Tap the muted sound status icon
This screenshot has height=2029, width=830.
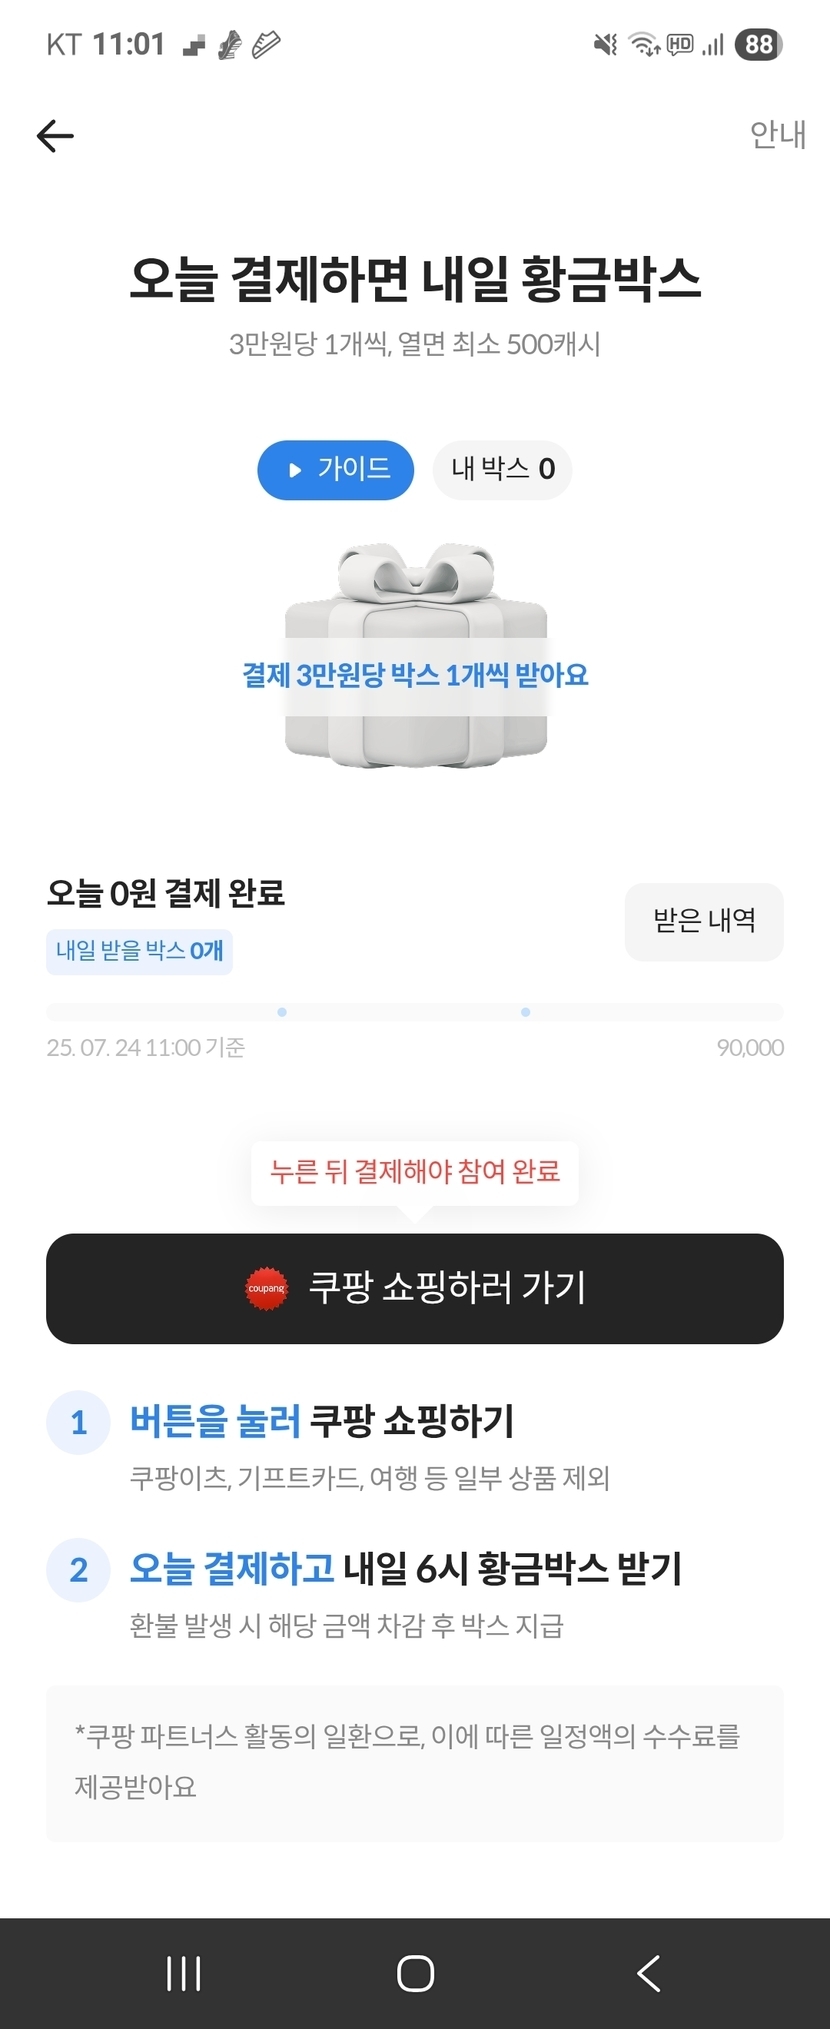pyautogui.click(x=605, y=44)
